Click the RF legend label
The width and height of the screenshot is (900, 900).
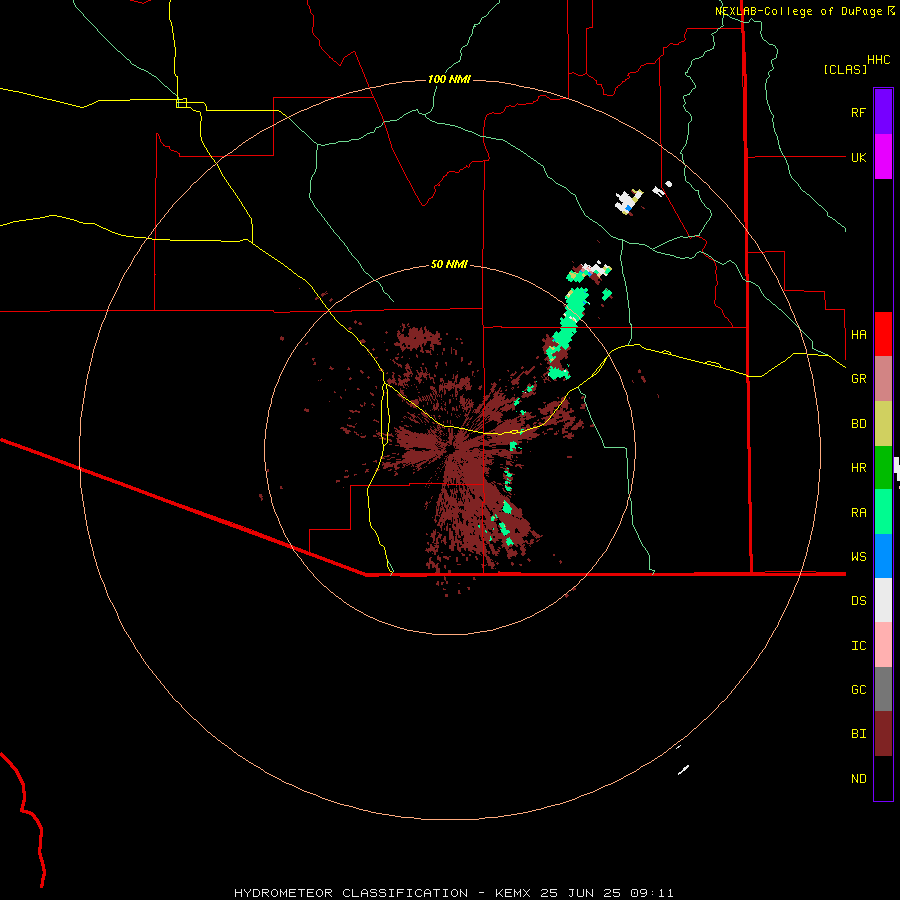tap(858, 112)
